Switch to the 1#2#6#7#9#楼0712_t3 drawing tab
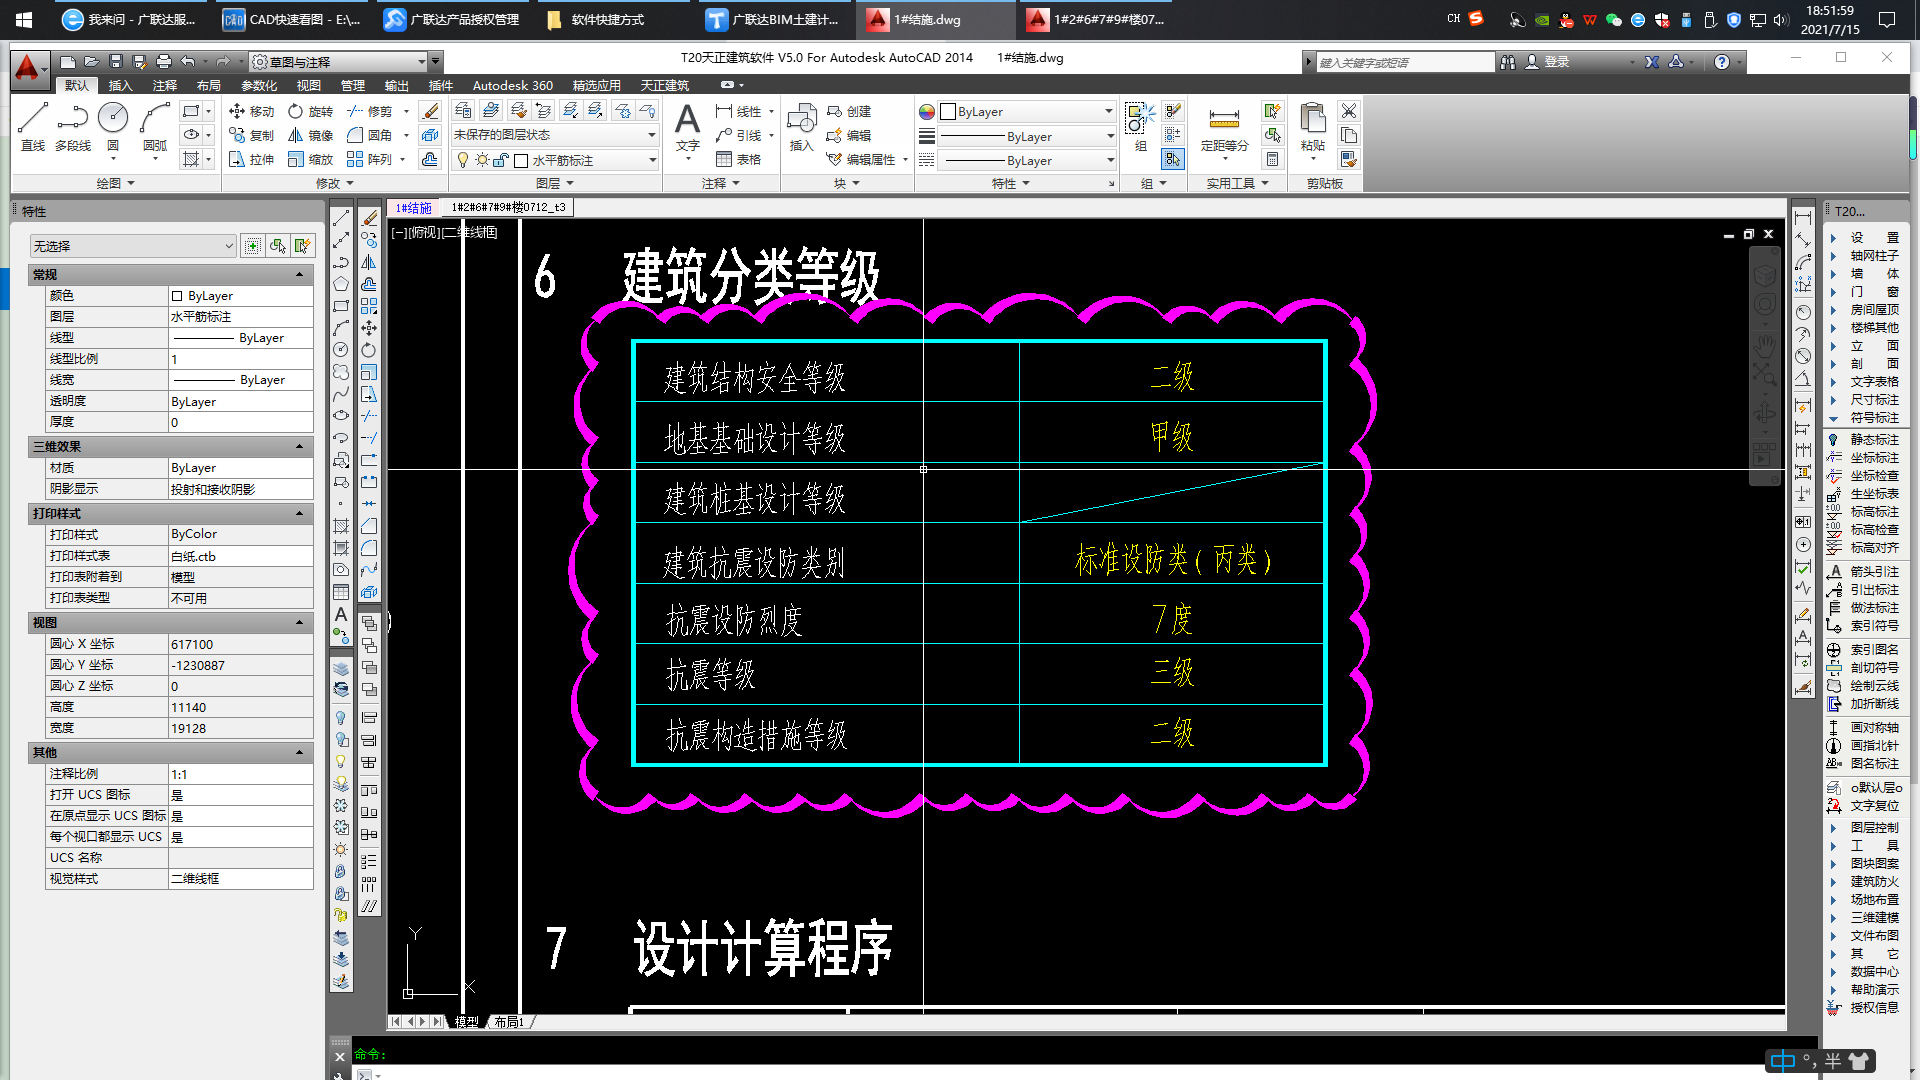The width and height of the screenshot is (1920, 1080). pyautogui.click(x=508, y=208)
